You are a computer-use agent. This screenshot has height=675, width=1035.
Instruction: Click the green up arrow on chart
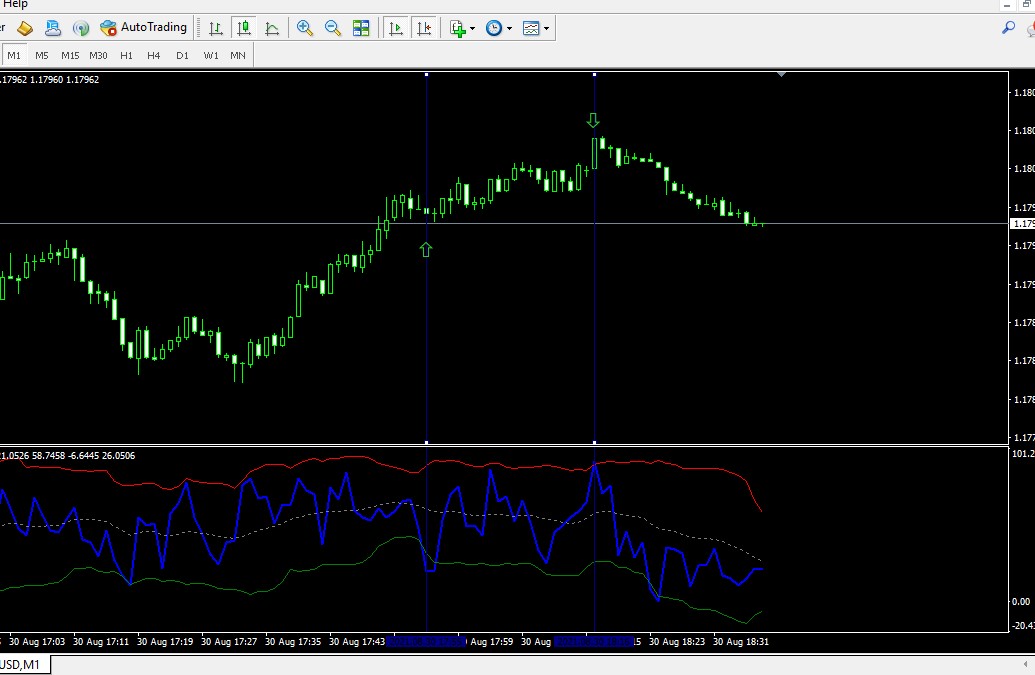(x=426, y=249)
